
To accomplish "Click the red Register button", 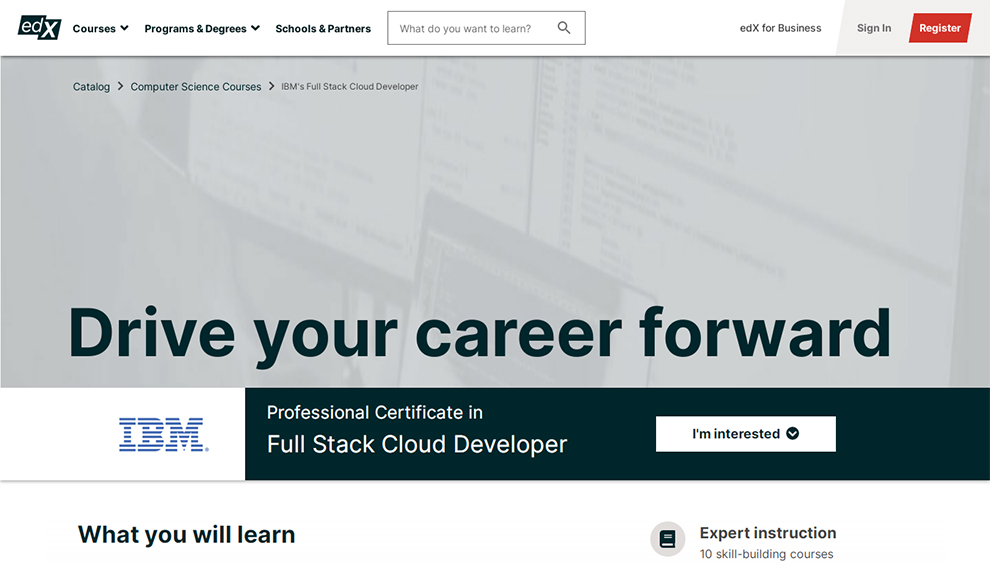I will coord(939,28).
